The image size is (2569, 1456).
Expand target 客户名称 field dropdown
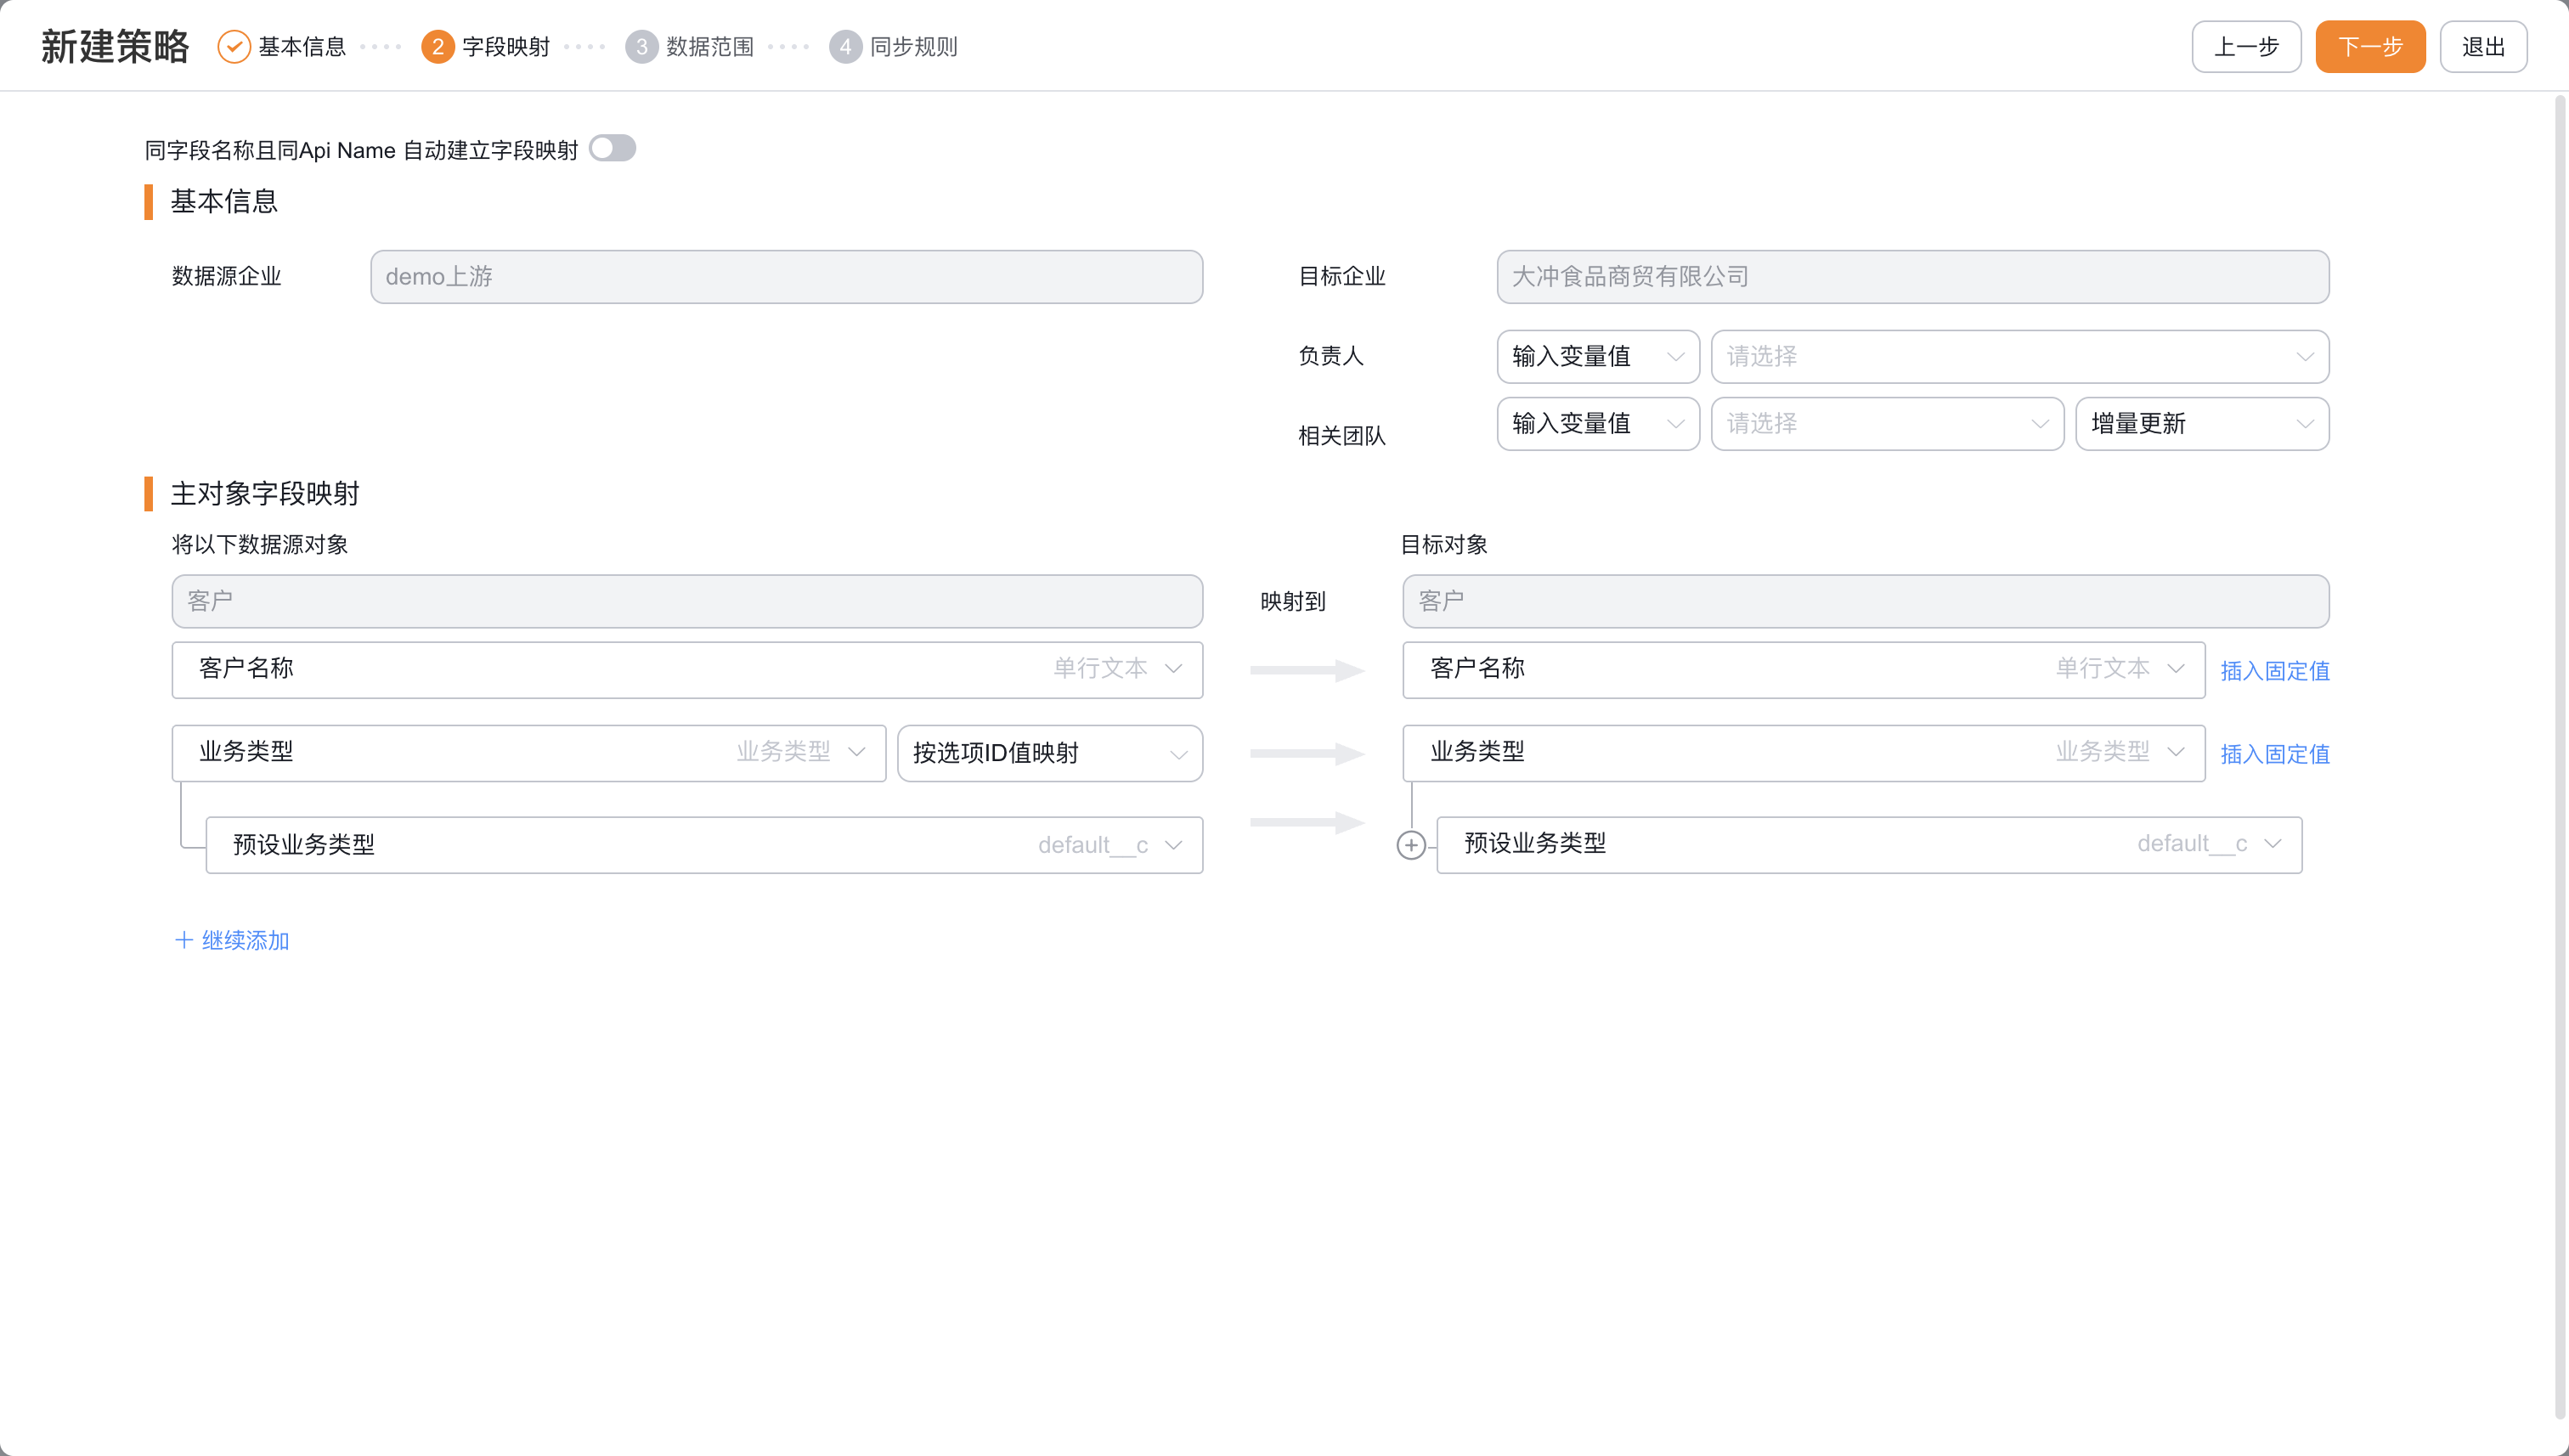[x=1803, y=669]
